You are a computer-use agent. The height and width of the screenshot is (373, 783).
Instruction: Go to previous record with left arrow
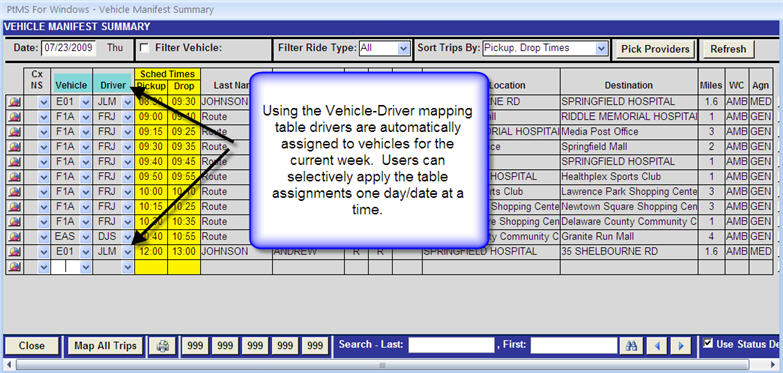point(657,346)
